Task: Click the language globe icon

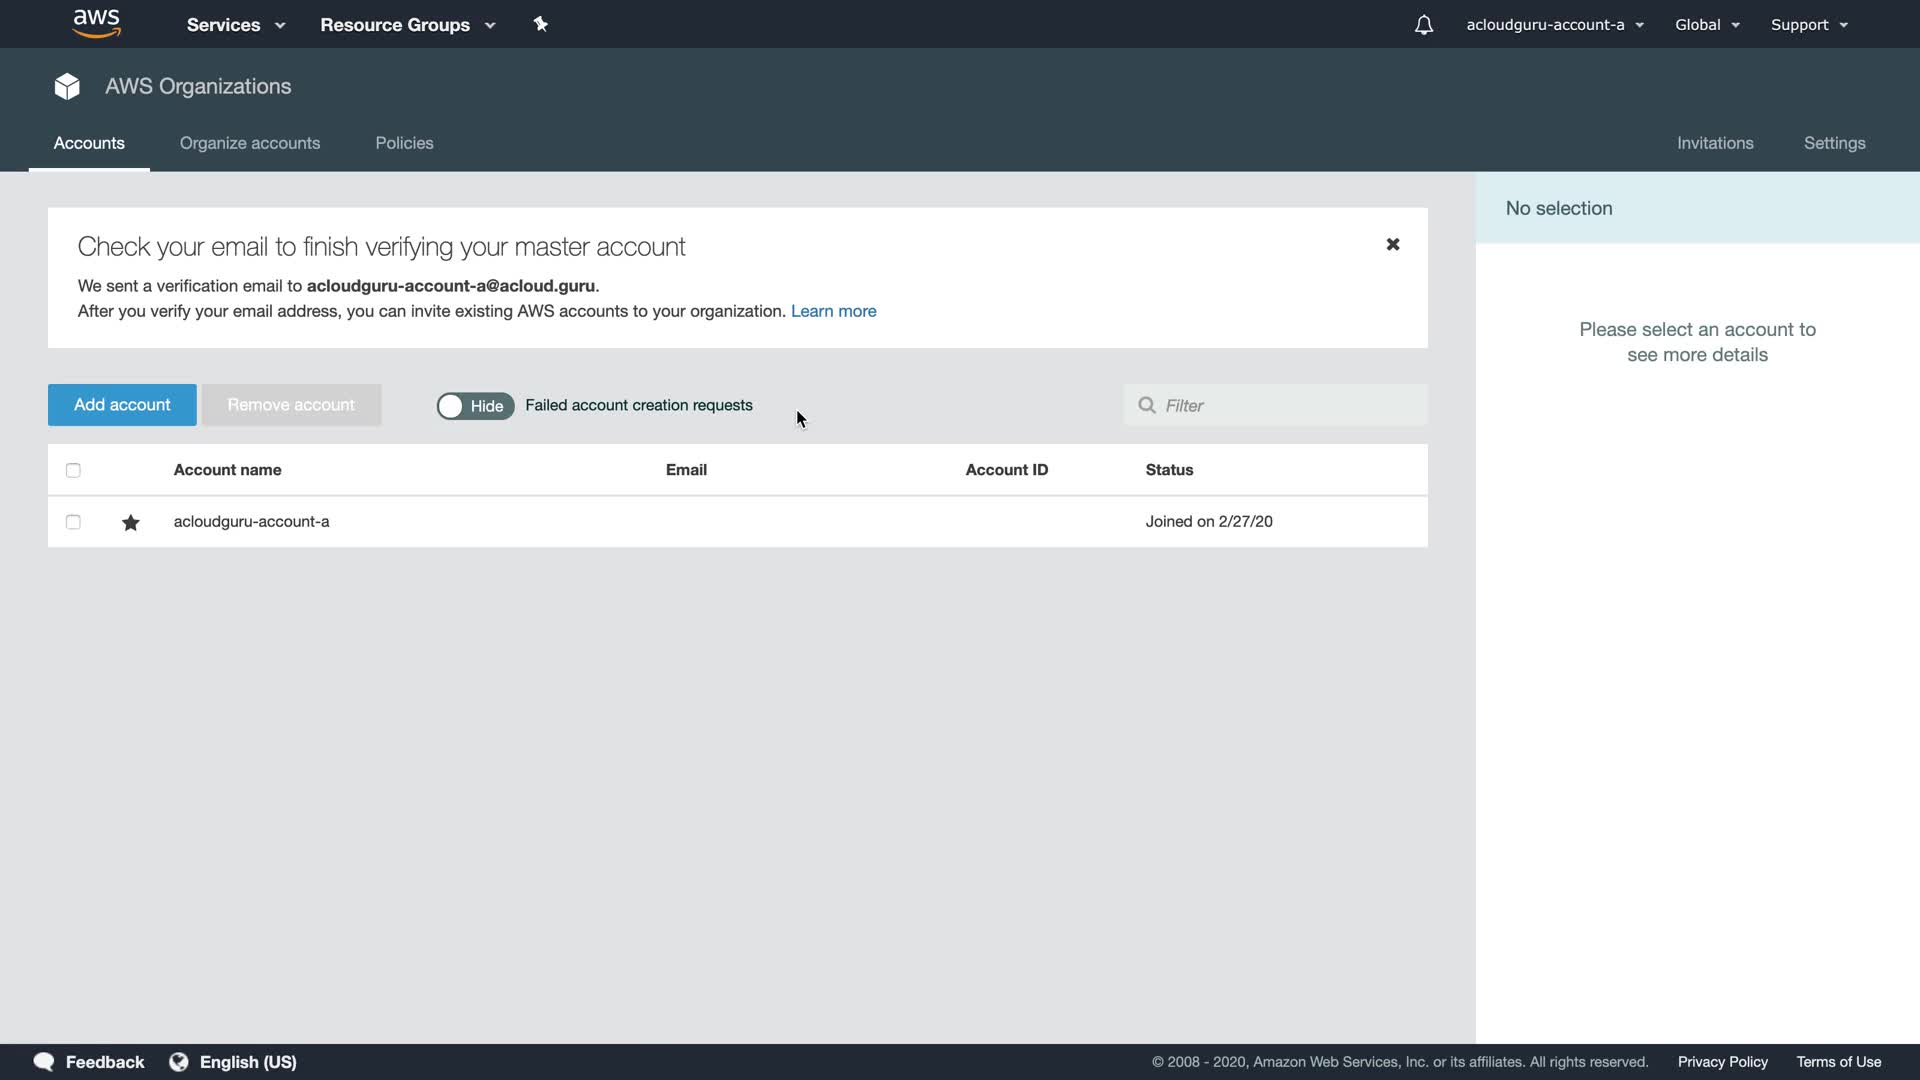Action: pos(179,1062)
